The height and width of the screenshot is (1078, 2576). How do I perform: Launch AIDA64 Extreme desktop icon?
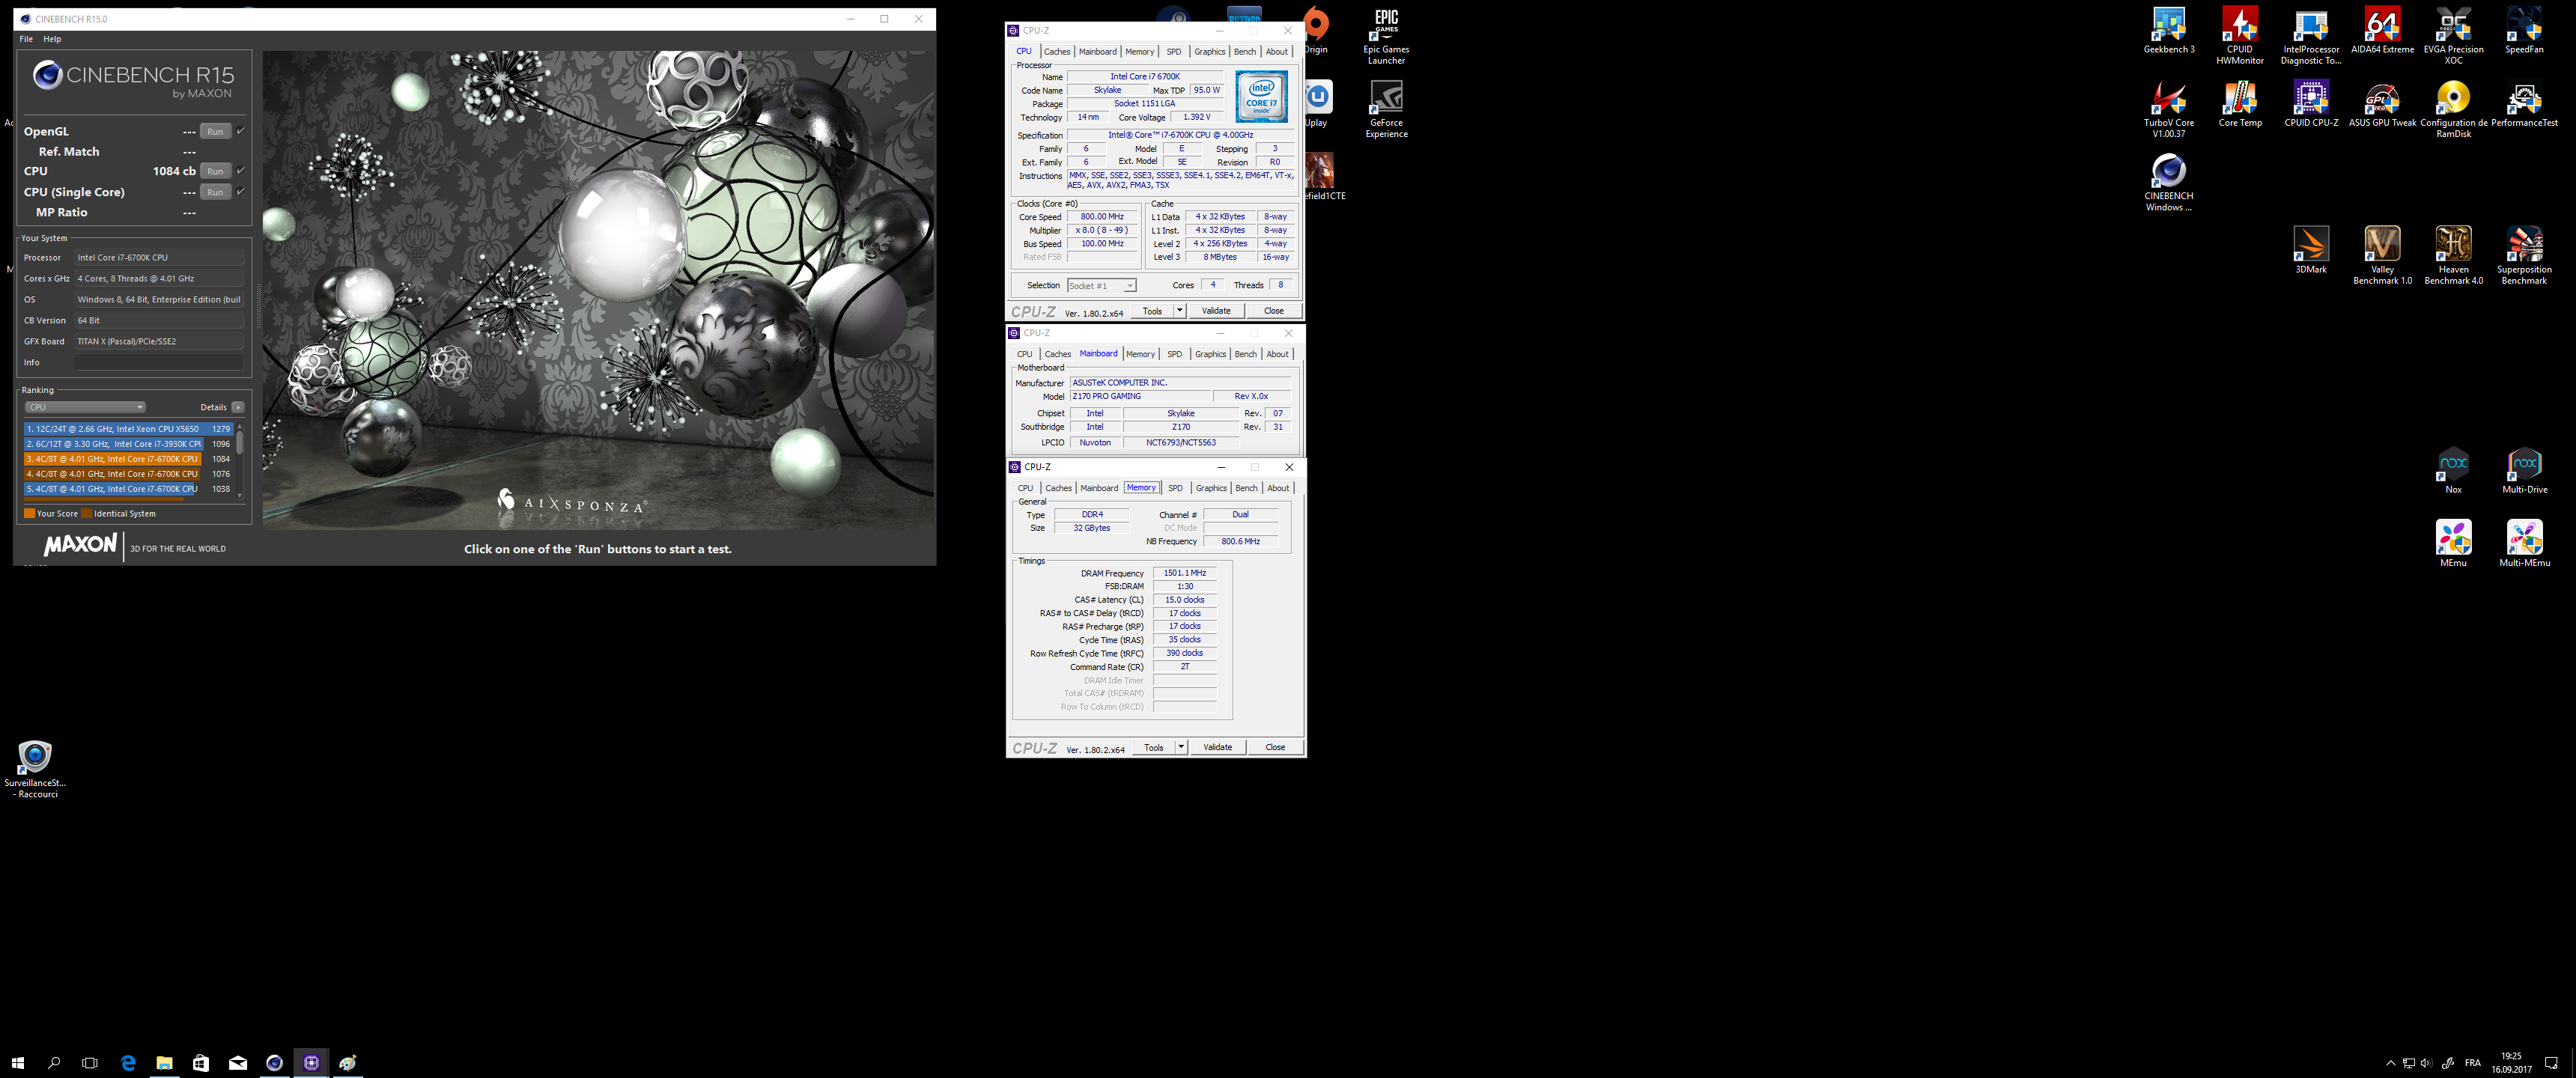tap(2382, 30)
